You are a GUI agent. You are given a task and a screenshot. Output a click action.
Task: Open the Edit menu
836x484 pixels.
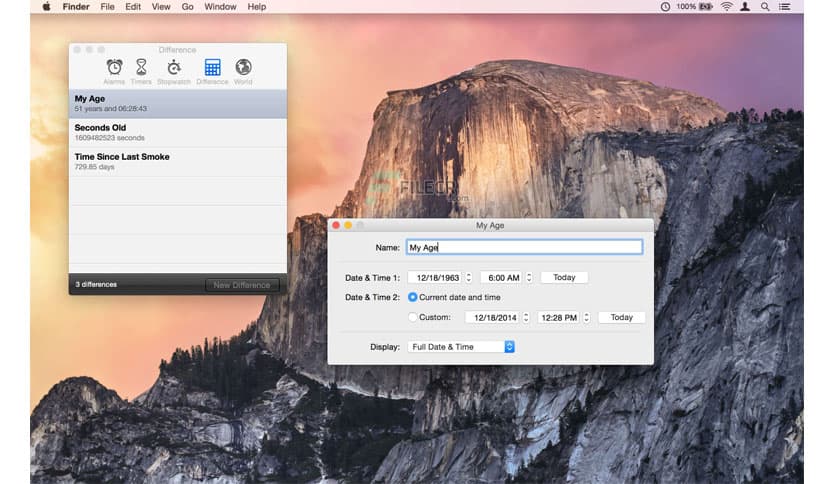[133, 7]
